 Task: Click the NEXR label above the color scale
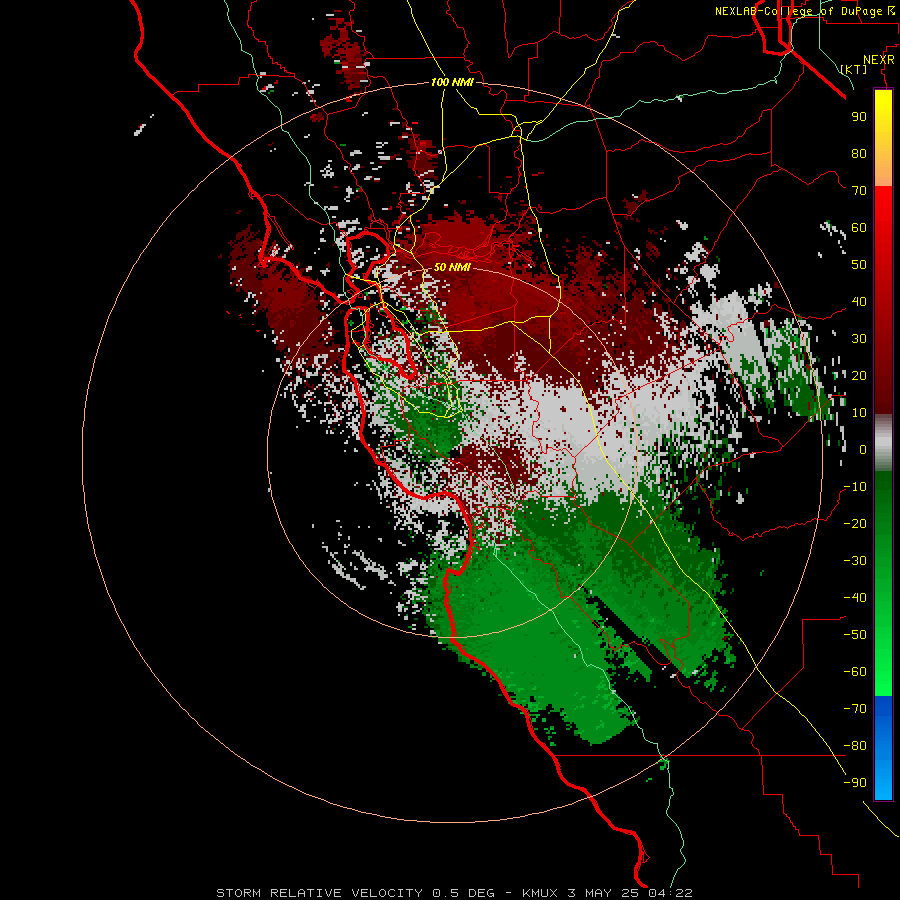879,60
